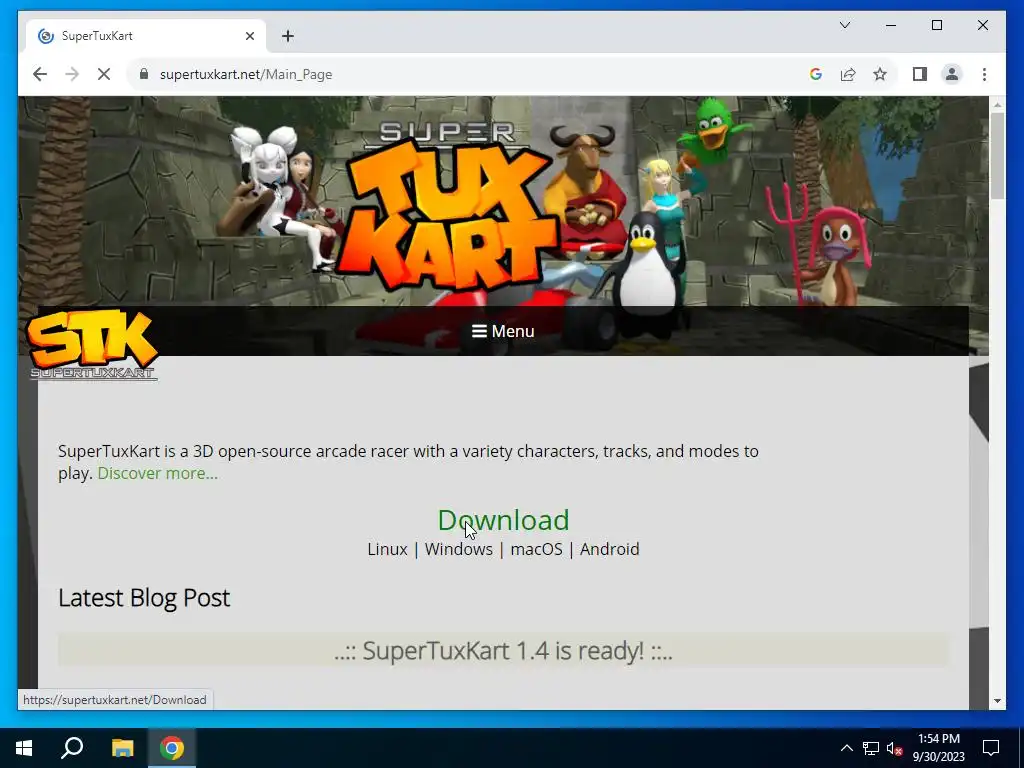Click the browser back arrow
Image resolution: width=1024 pixels, height=768 pixels.
(40, 74)
